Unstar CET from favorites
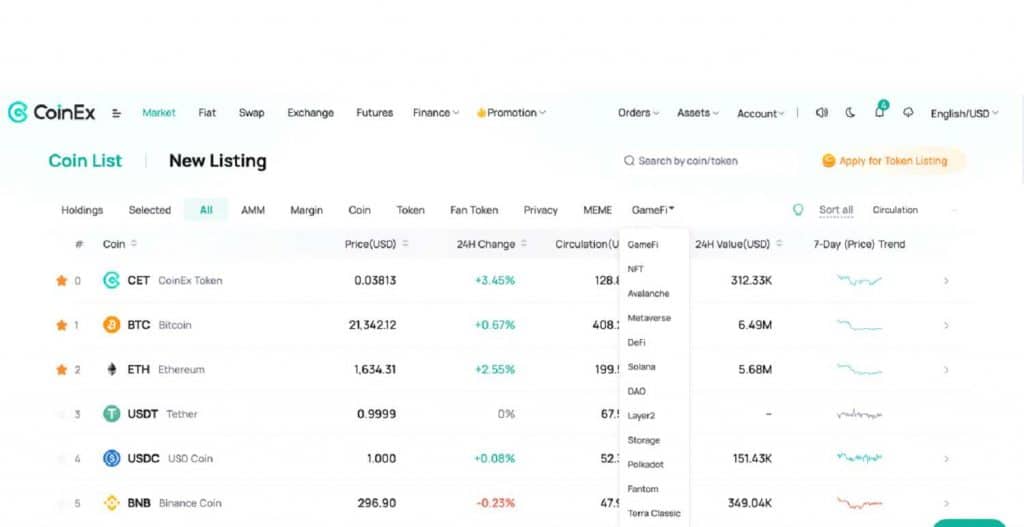Image resolution: width=1024 pixels, height=527 pixels. click(61, 280)
